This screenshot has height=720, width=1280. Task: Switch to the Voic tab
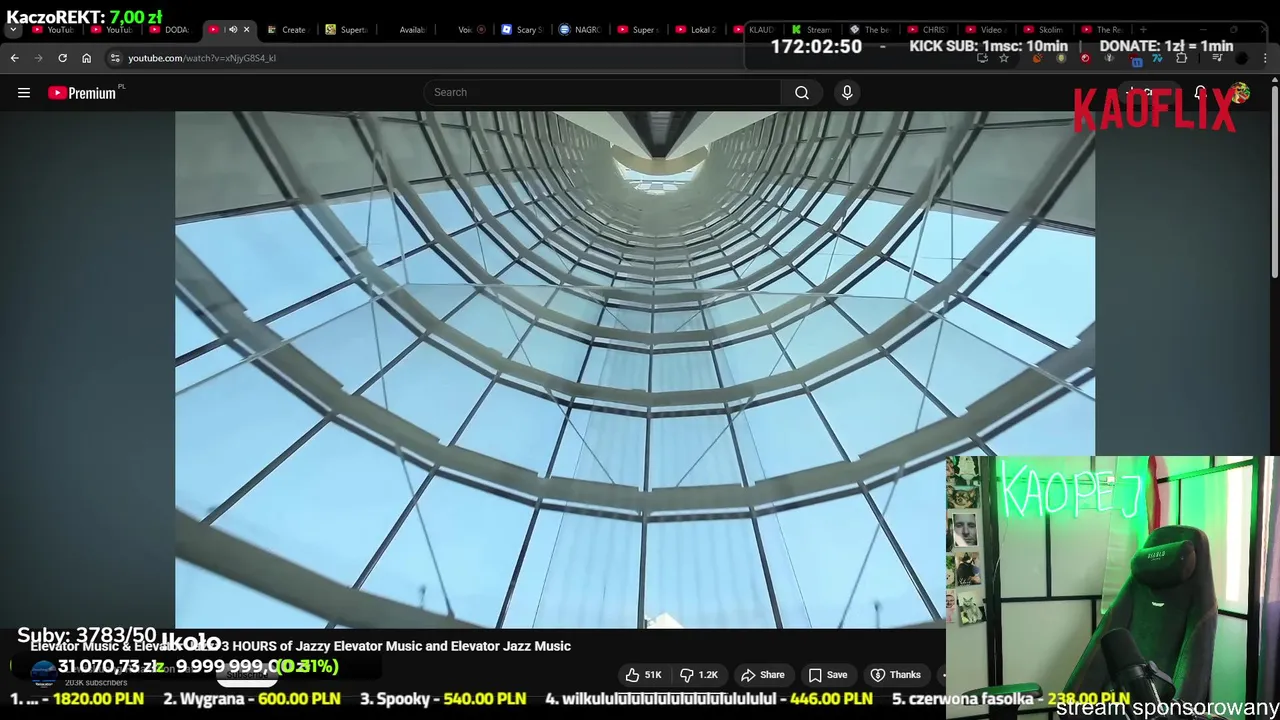(x=464, y=29)
